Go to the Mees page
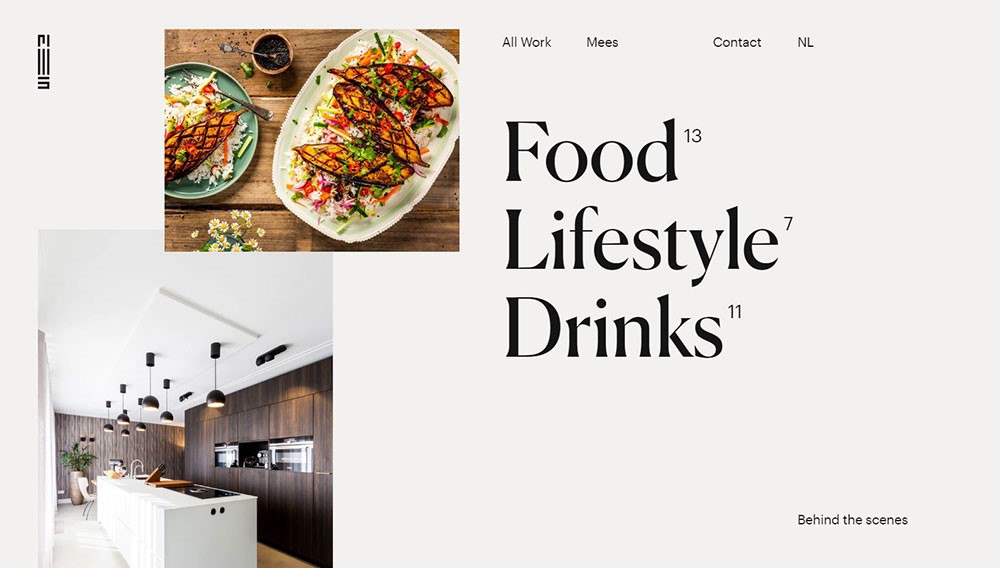Viewport: 1000px width, 568px height. [602, 42]
